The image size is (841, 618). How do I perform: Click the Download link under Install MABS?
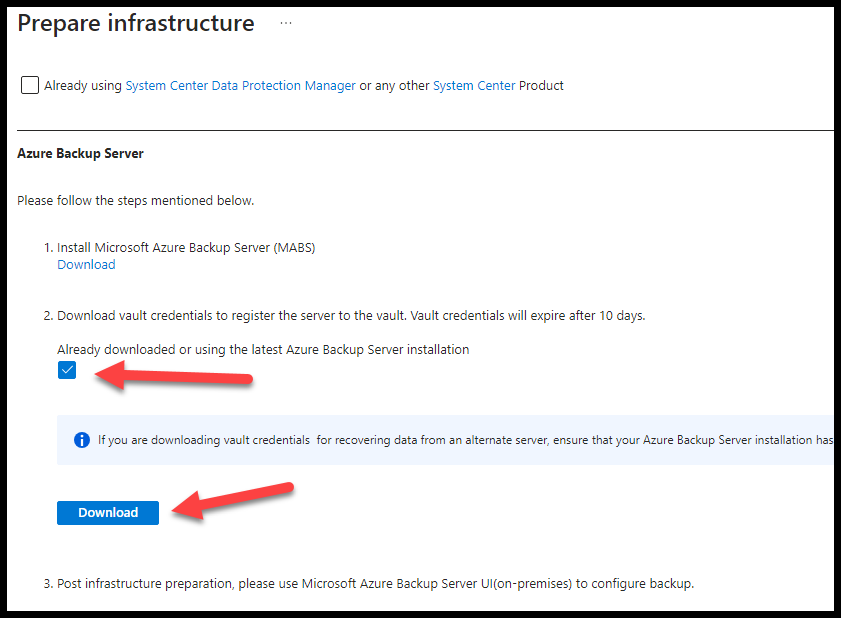[86, 264]
